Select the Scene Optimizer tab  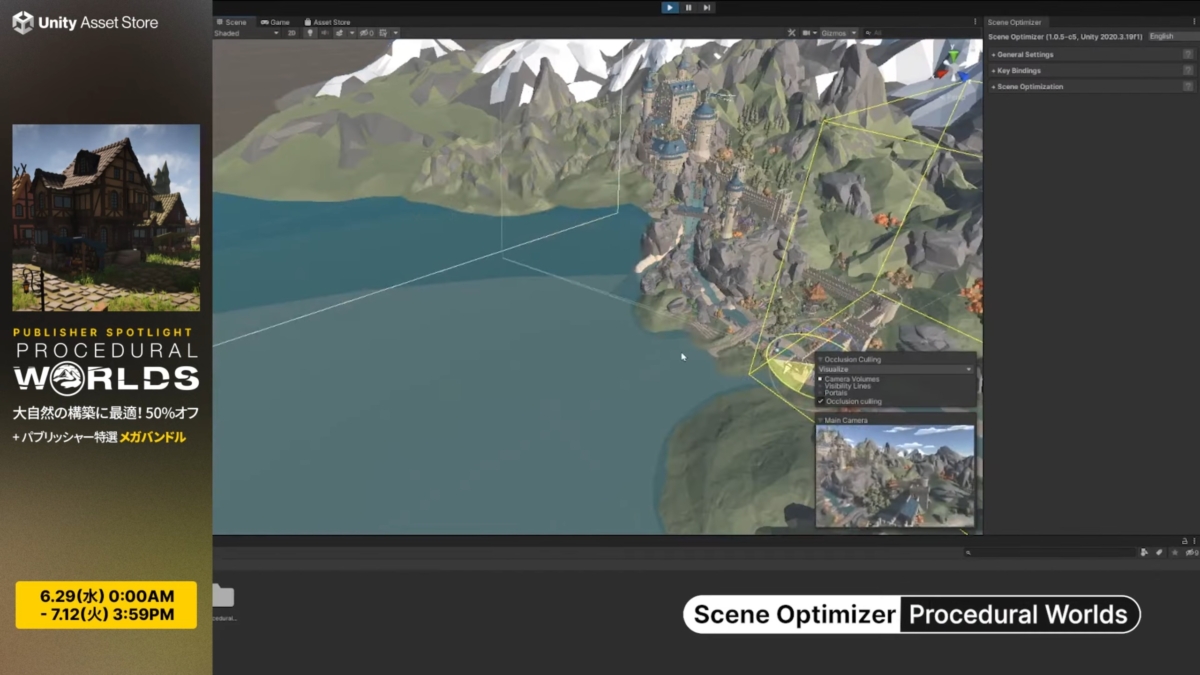[x=1014, y=22]
